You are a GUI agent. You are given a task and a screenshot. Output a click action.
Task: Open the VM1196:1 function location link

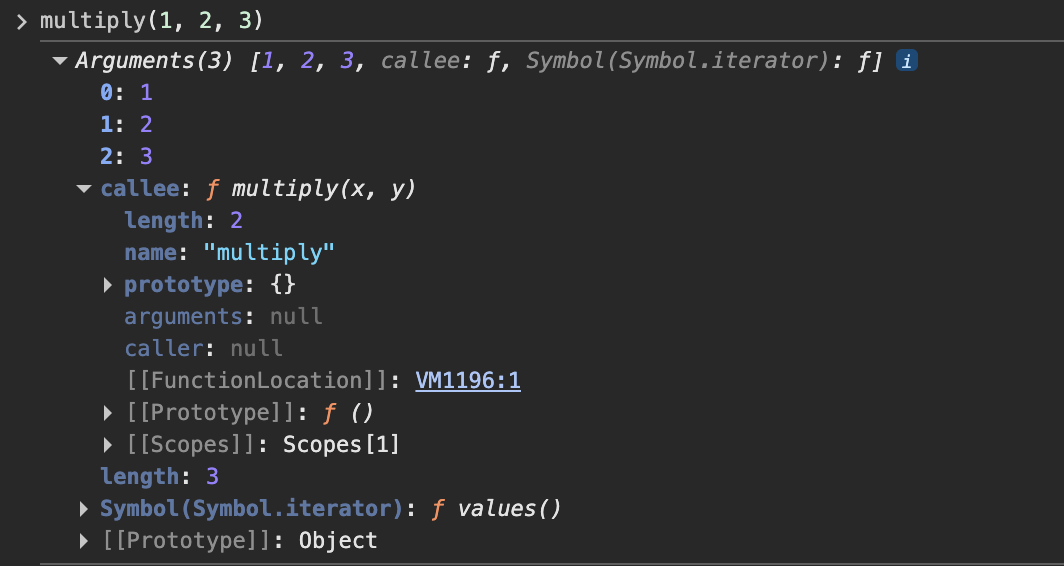pyautogui.click(x=468, y=381)
